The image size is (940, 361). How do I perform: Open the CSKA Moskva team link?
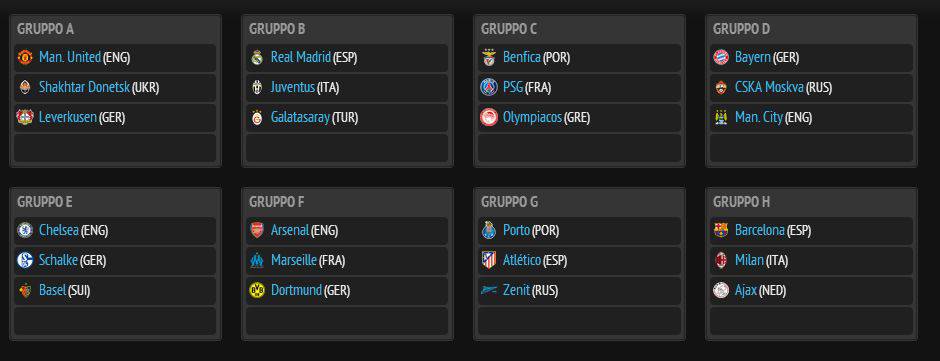[x=769, y=88]
